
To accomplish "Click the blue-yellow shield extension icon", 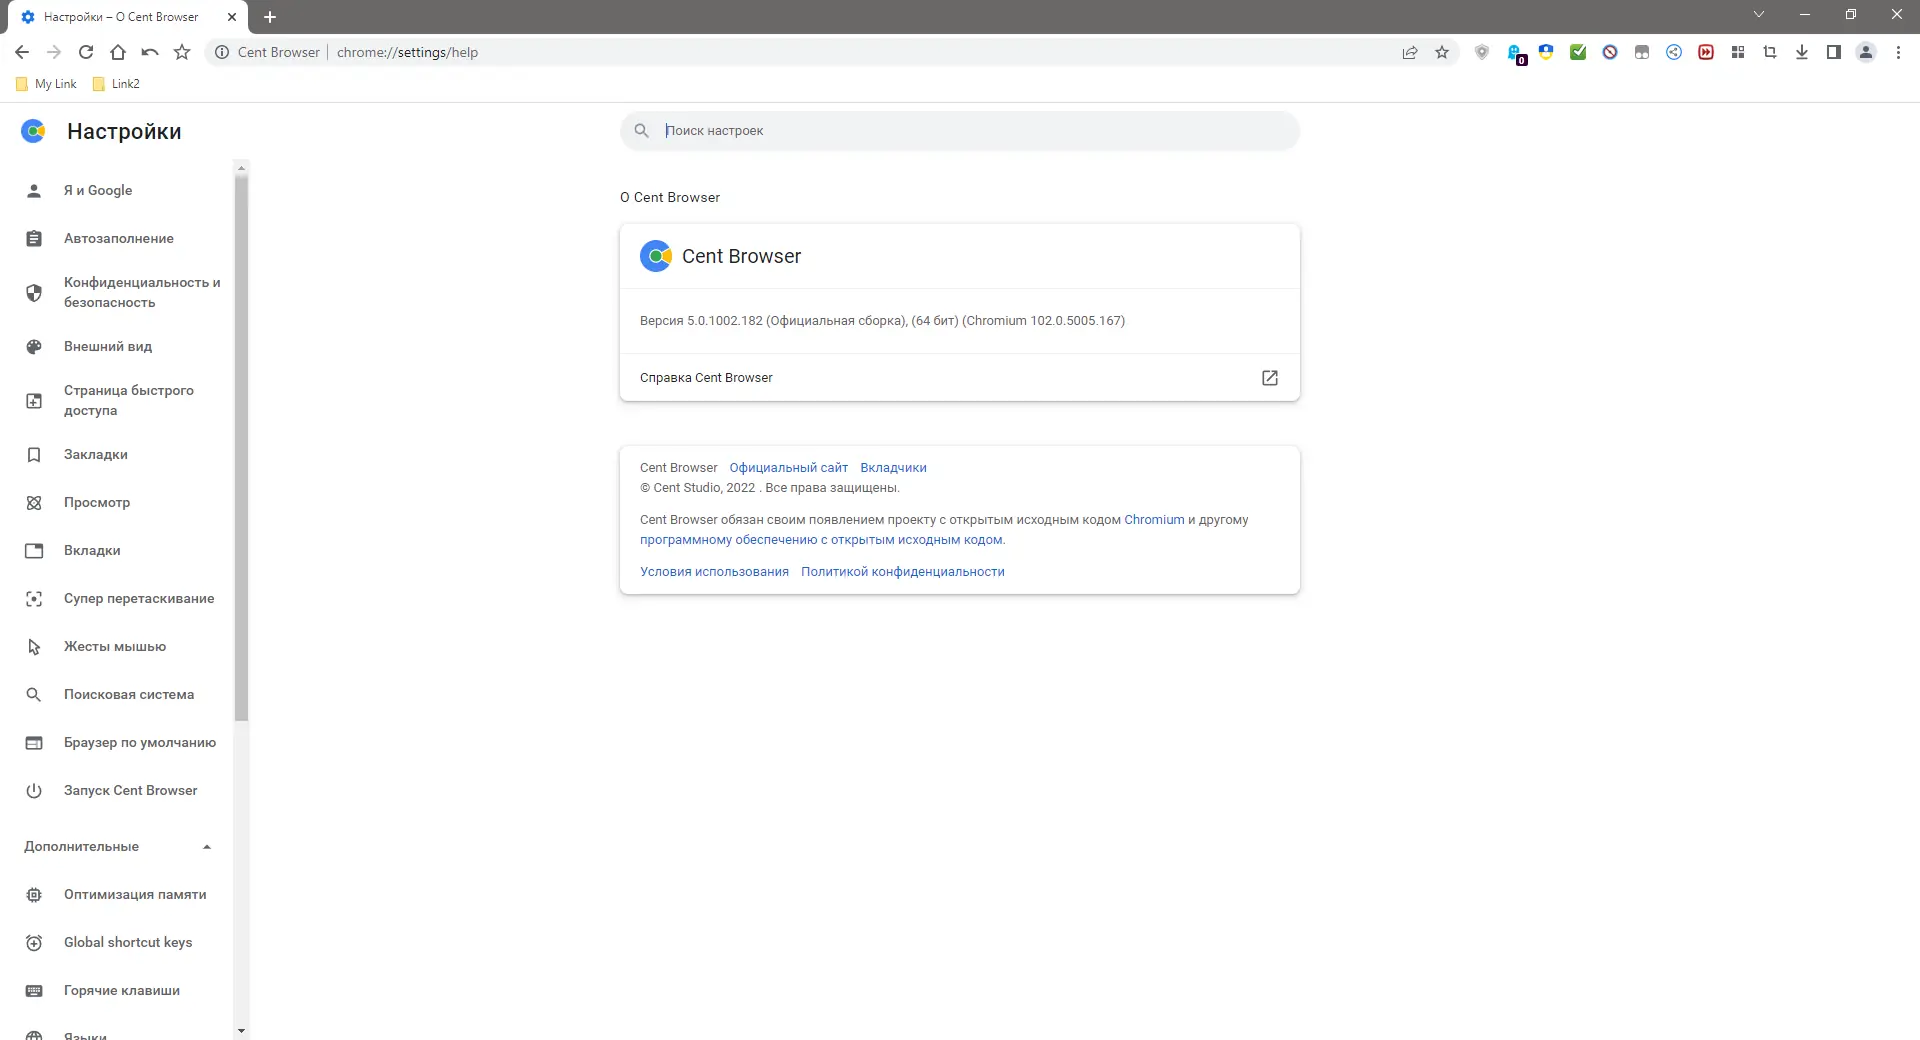I will [1546, 52].
